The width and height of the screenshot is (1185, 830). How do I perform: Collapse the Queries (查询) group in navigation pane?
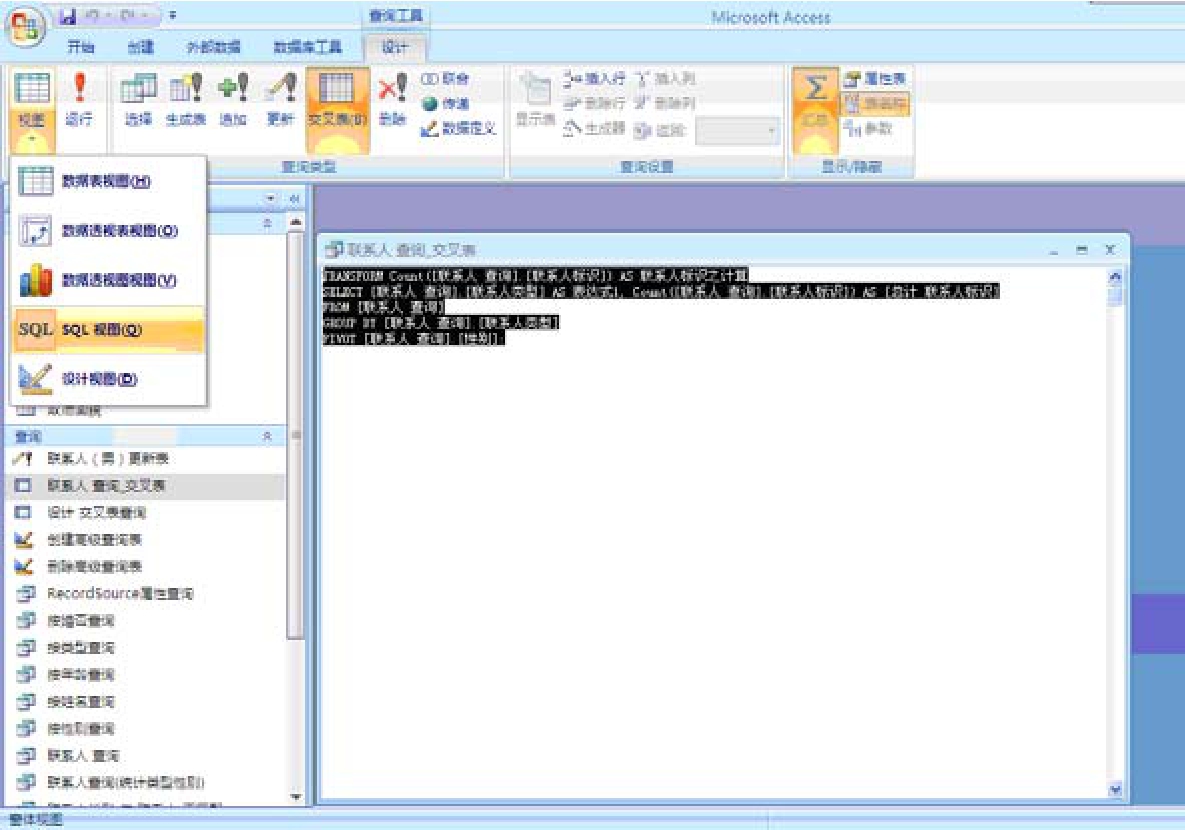click(x=266, y=437)
